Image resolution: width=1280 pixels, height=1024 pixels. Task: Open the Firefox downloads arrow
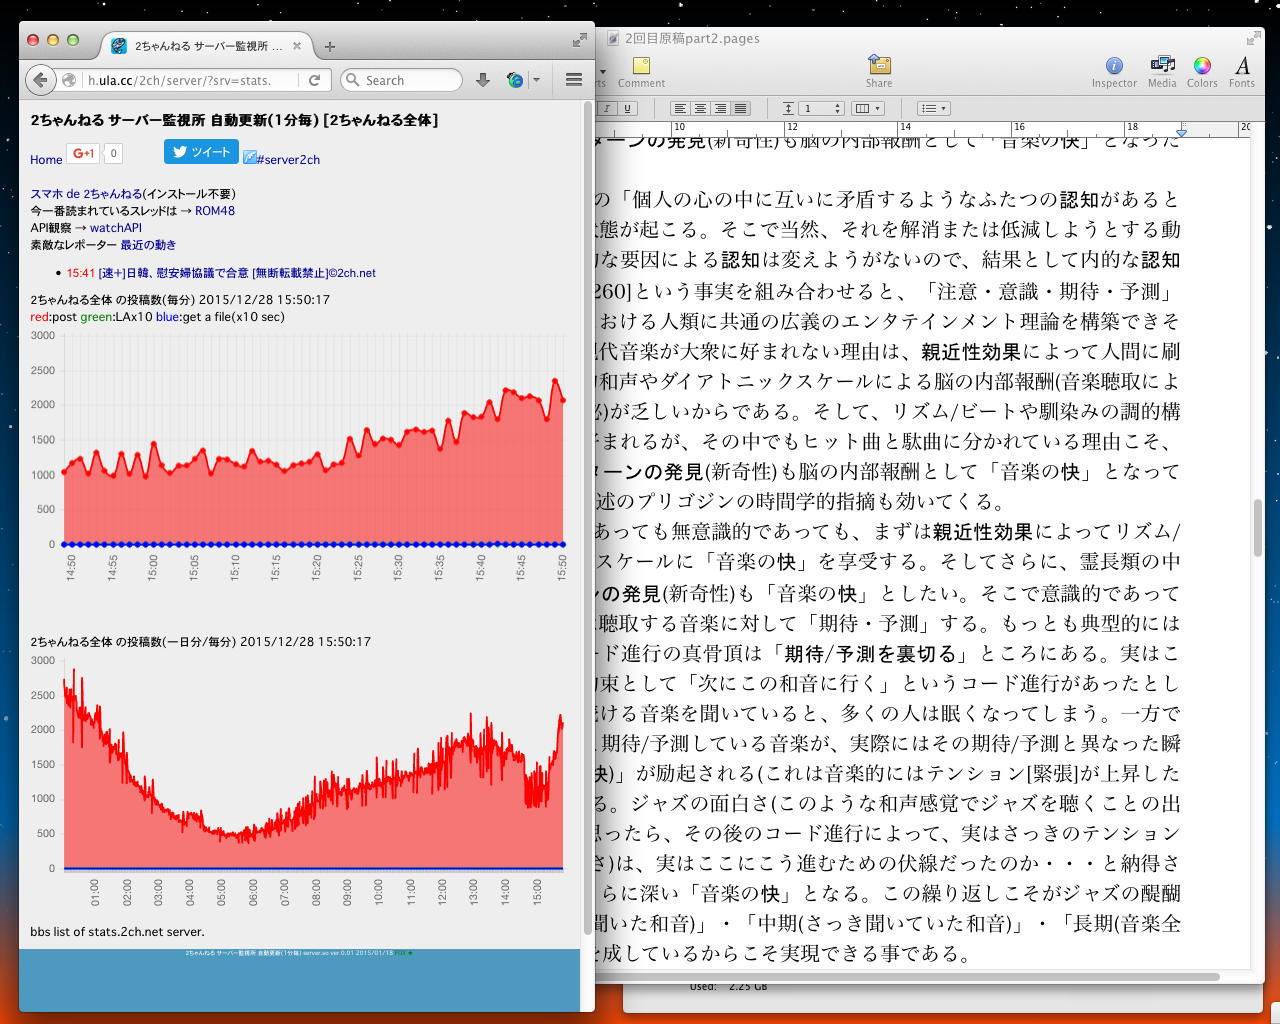[482, 80]
